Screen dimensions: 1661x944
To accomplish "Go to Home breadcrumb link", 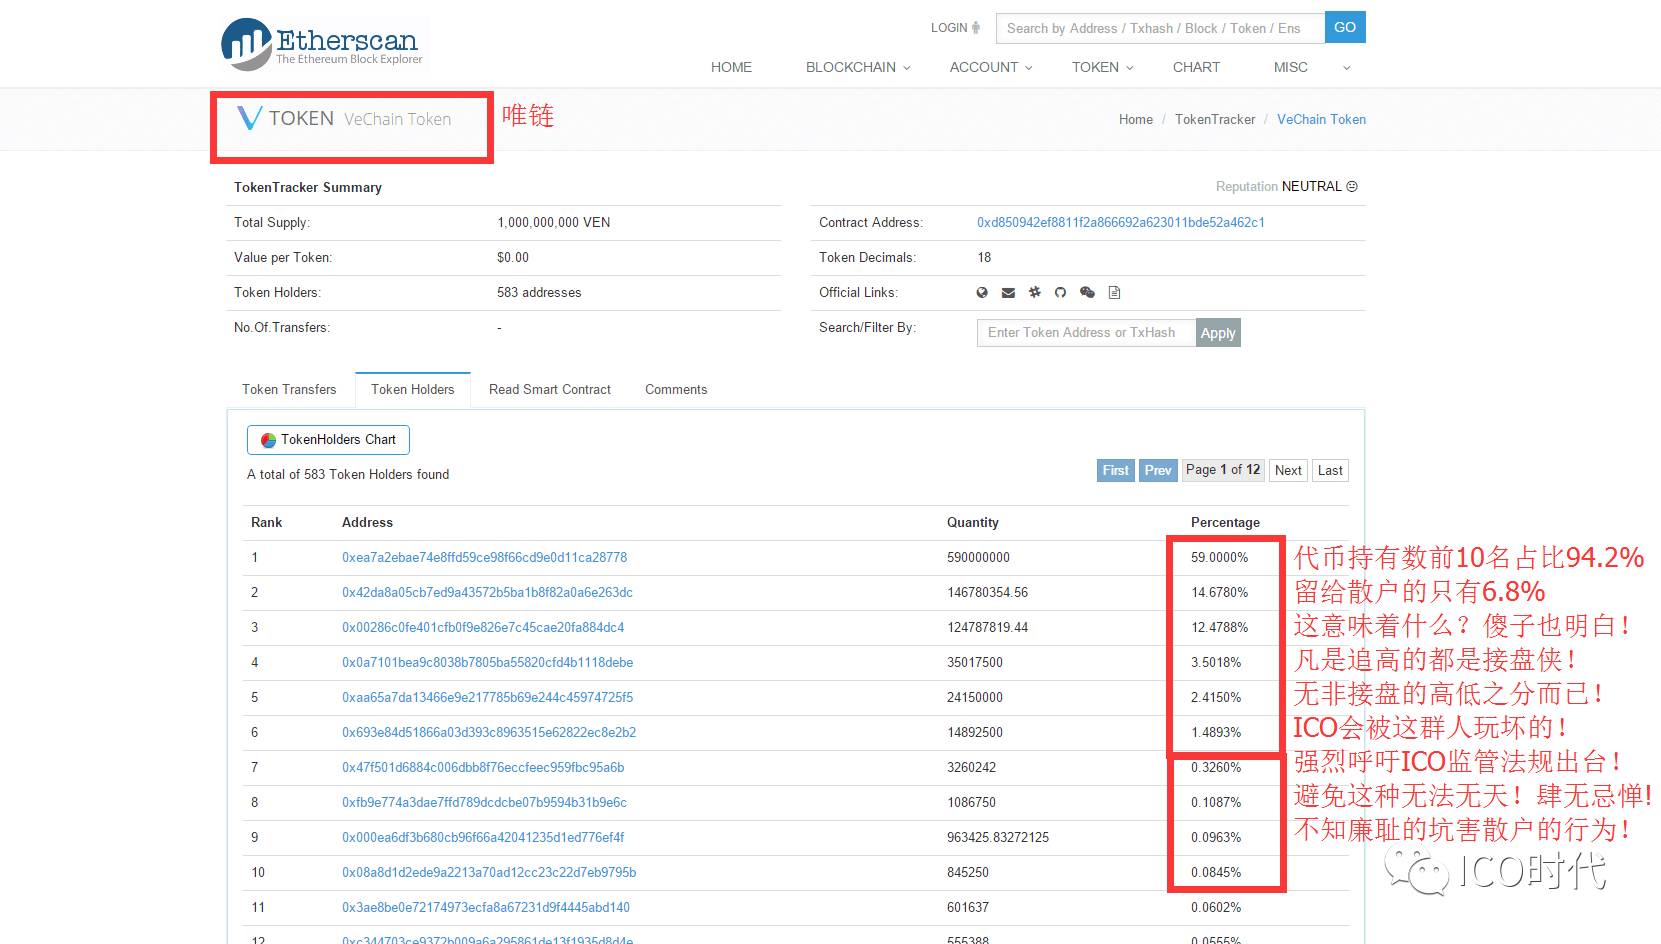I will (x=1136, y=119).
